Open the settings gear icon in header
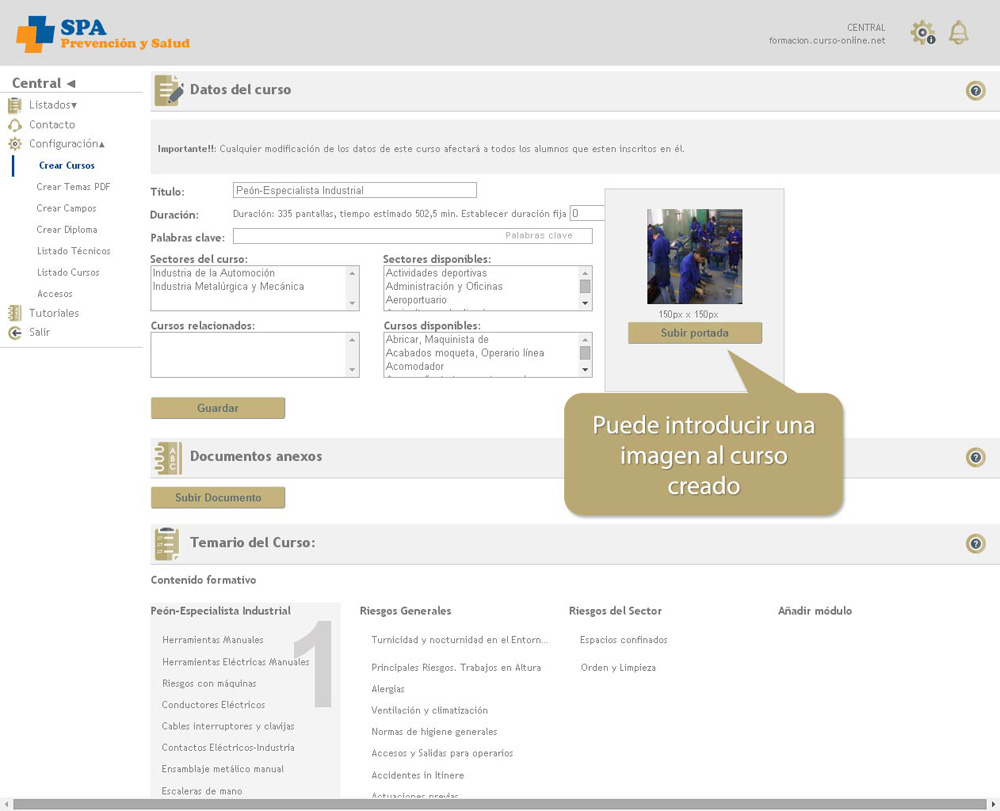 (922, 33)
